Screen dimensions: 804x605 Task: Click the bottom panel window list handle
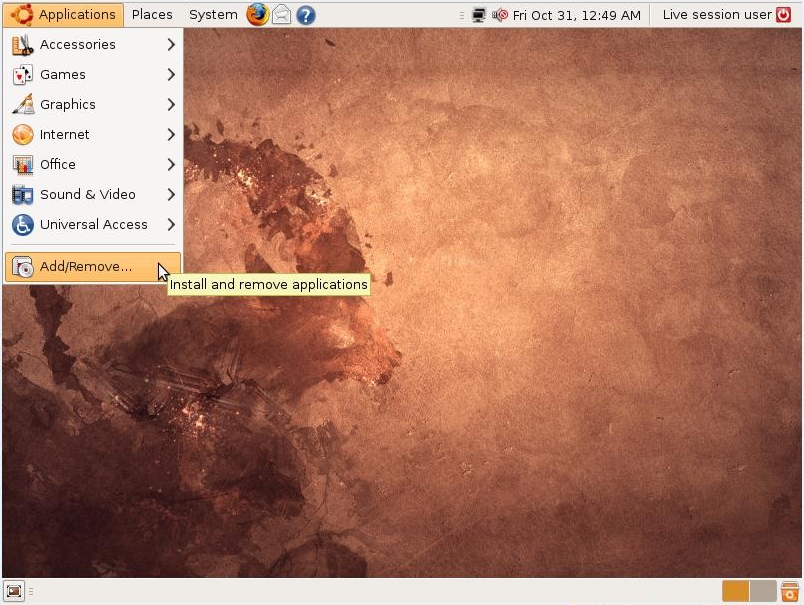[31, 591]
